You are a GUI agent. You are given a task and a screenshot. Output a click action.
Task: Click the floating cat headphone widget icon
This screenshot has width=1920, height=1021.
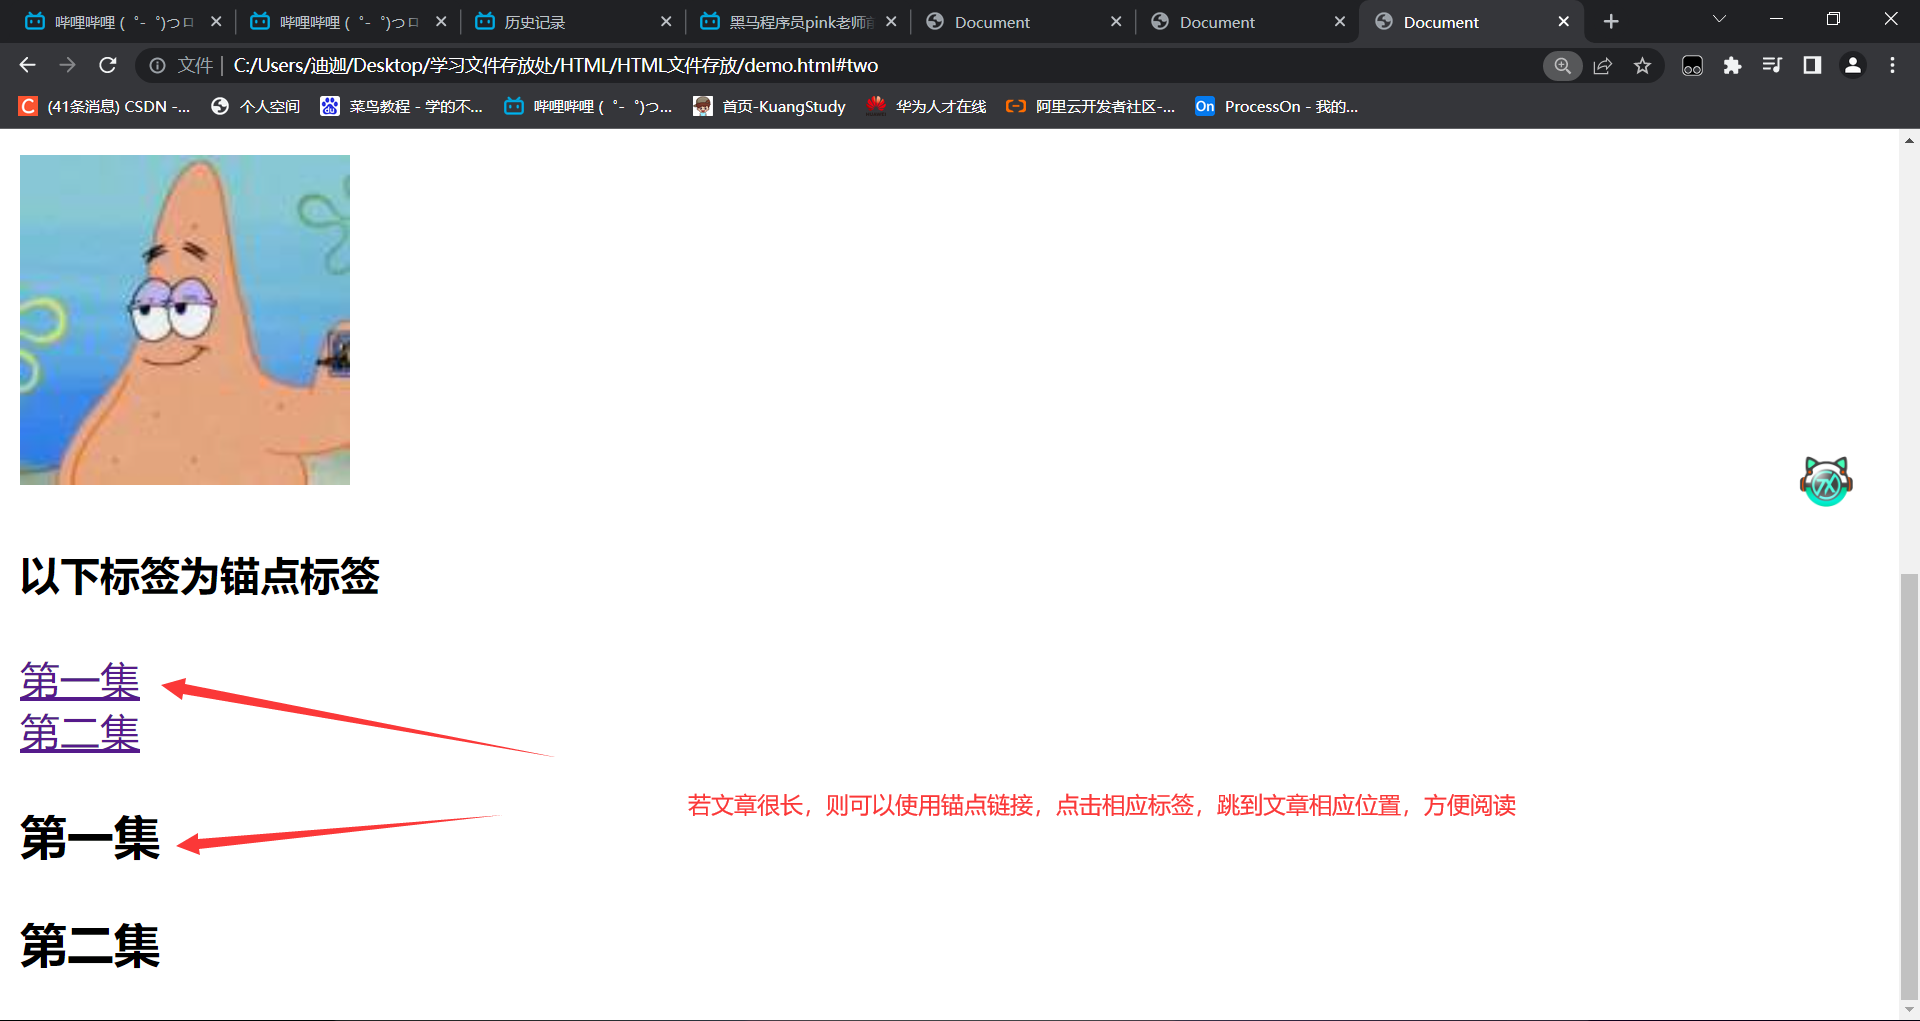coord(1826,481)
